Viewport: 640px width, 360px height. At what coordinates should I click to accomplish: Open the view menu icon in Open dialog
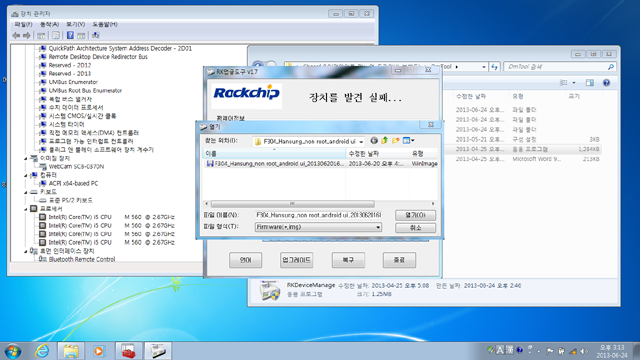[x=408, y=140]
